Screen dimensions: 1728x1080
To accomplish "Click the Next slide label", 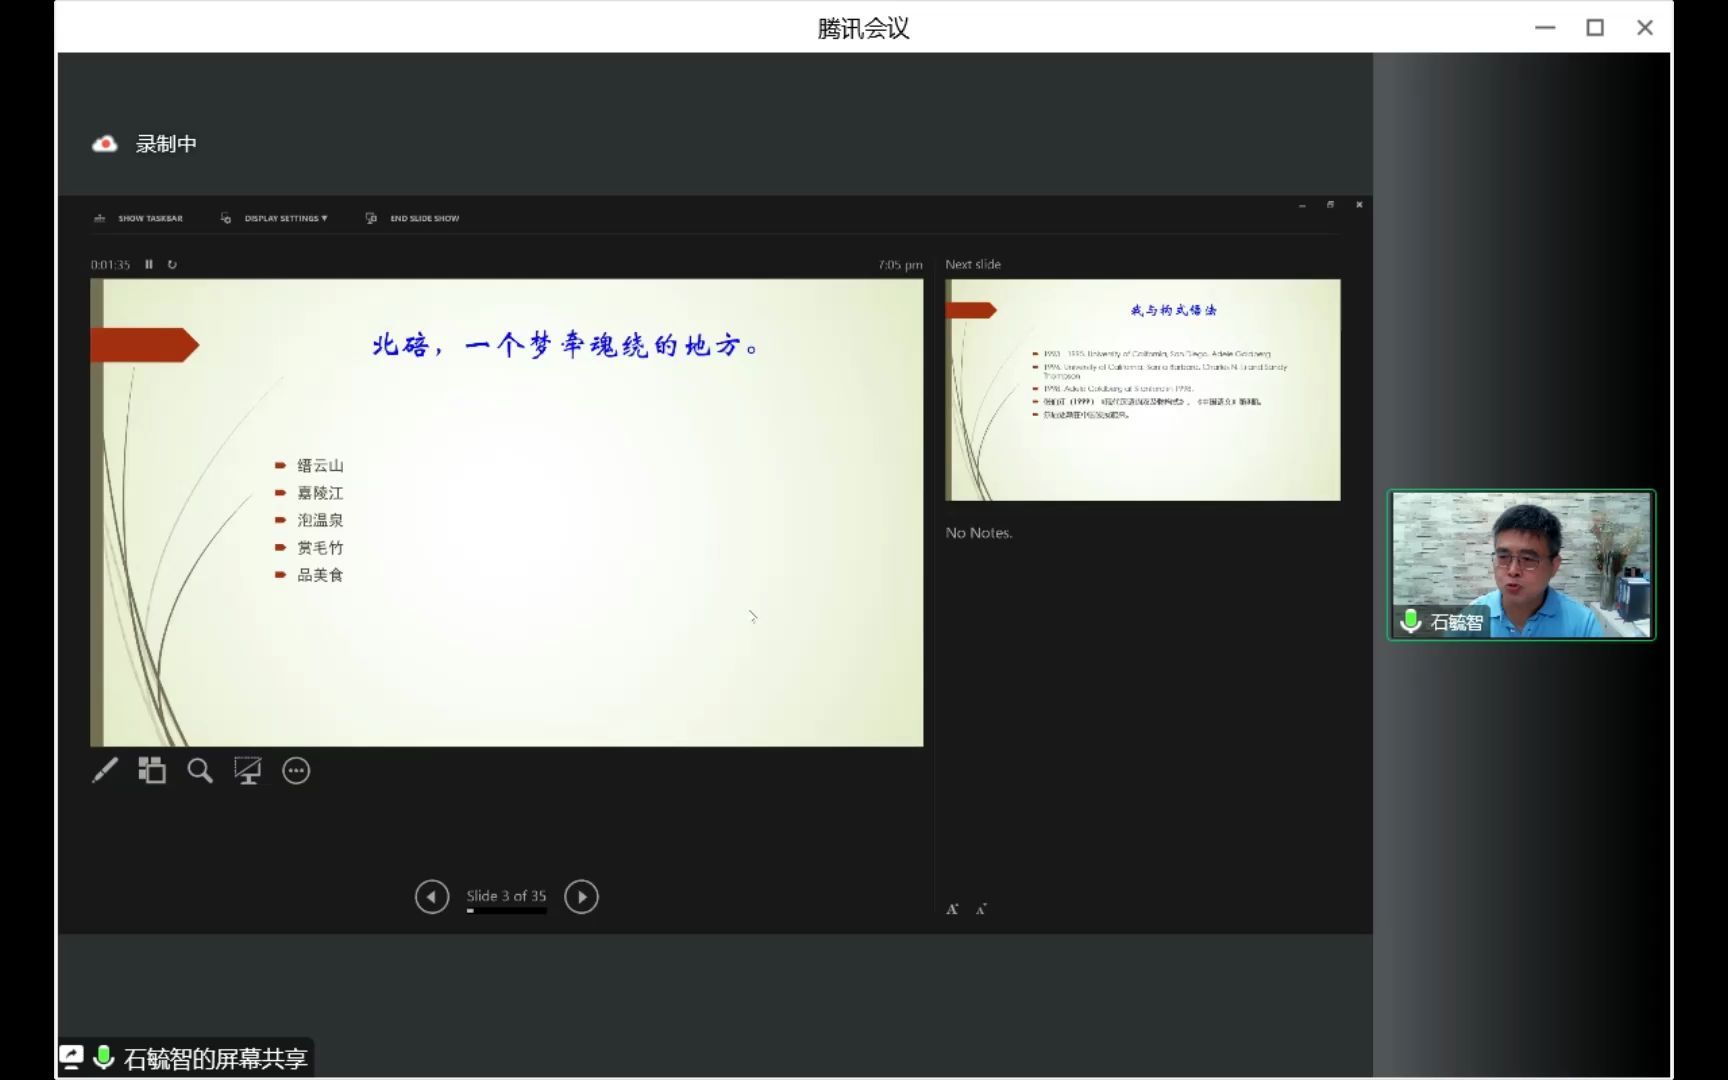I will [973, 264].
